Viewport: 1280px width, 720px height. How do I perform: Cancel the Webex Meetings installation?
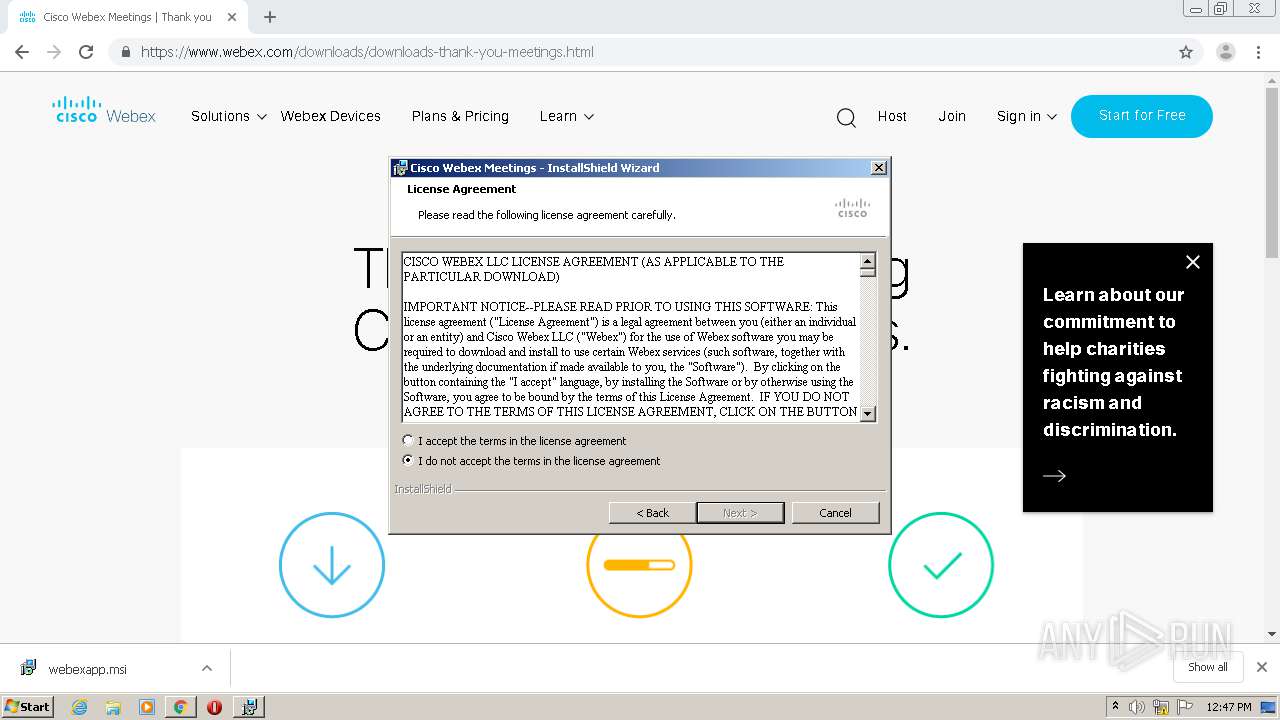pos(835,512)
